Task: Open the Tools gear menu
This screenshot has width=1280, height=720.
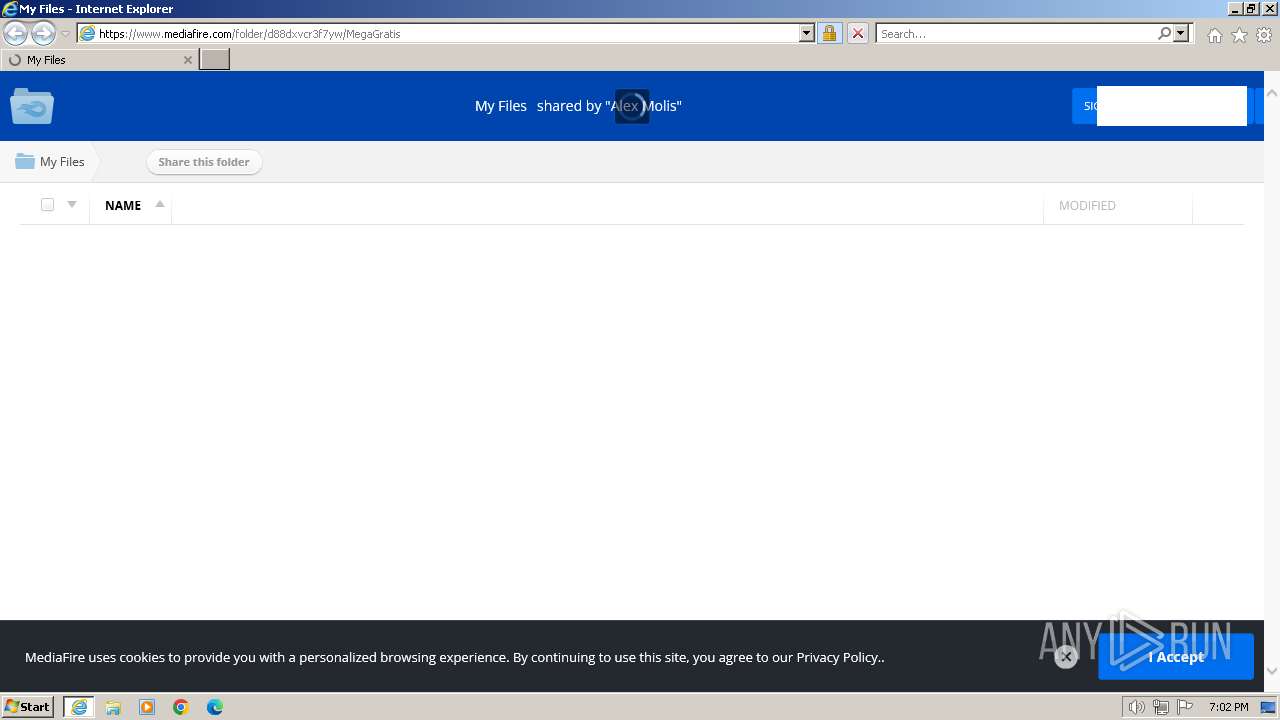Action: pyautogui.click(x=1264, y=35)
